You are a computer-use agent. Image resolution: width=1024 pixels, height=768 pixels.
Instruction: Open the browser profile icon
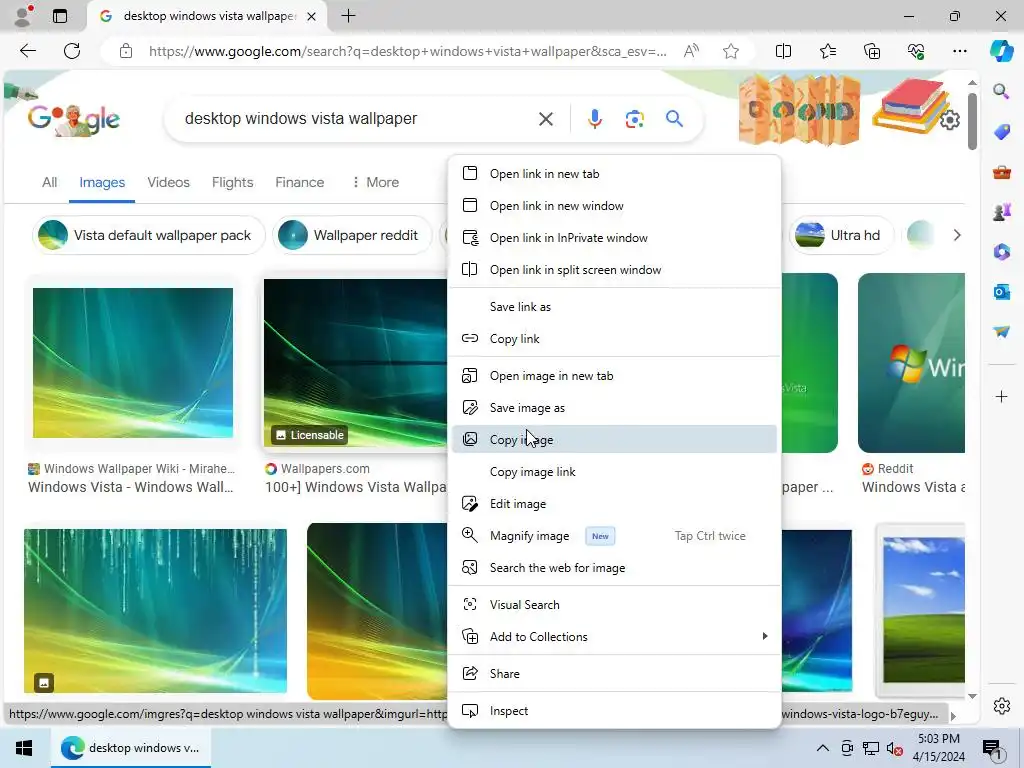23,16
